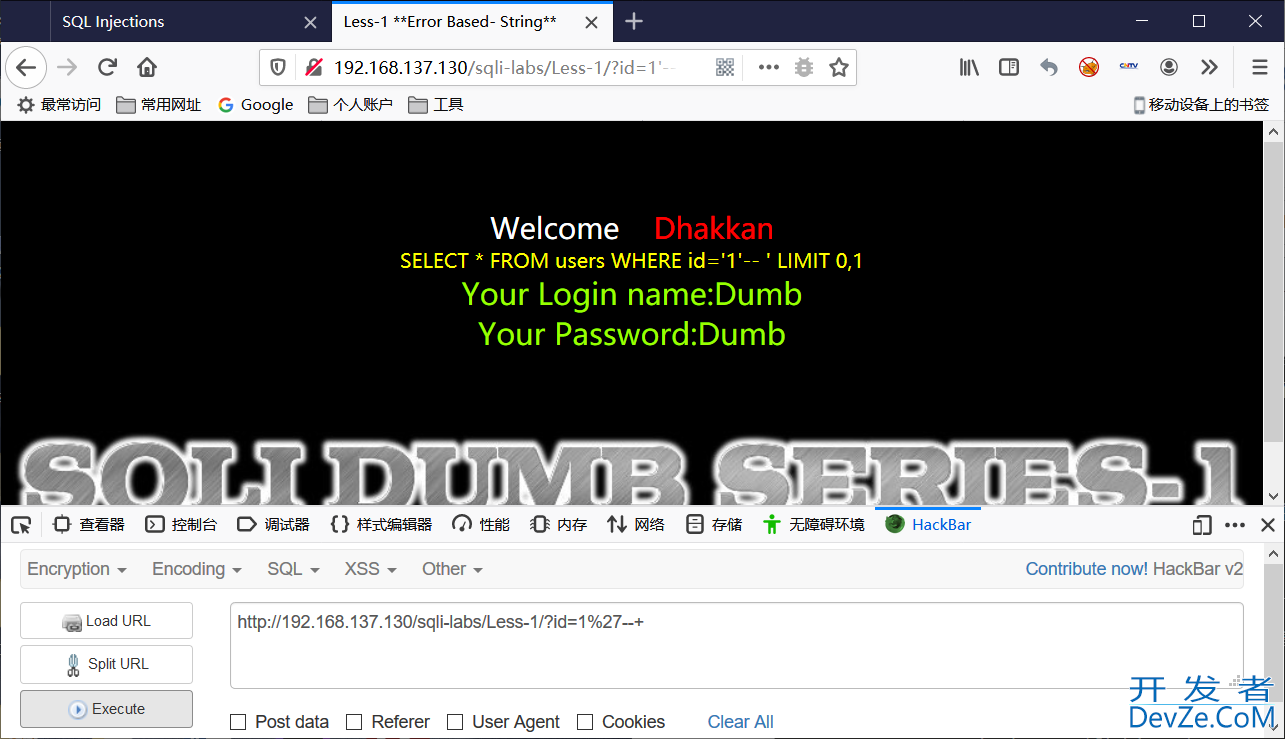Expand HackBar Other dropdown
The image size is (1285, 739).
tap(452, 569)
